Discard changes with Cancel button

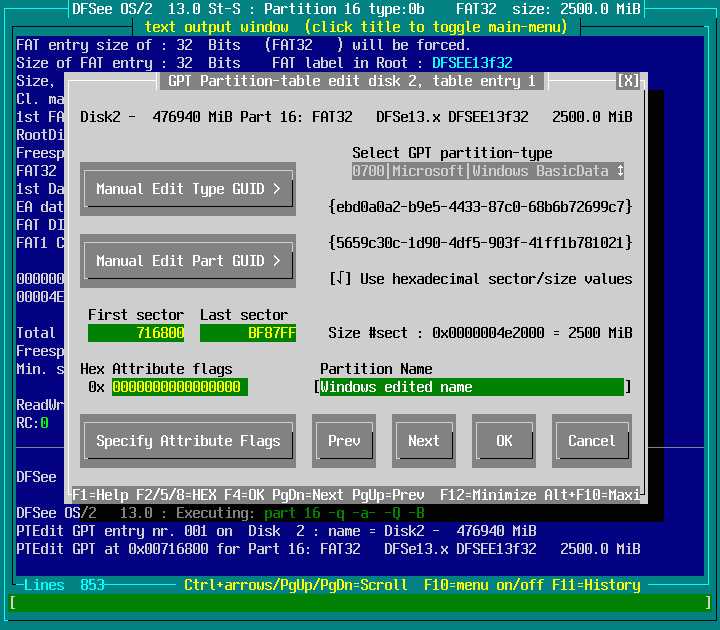coord(591,441)
